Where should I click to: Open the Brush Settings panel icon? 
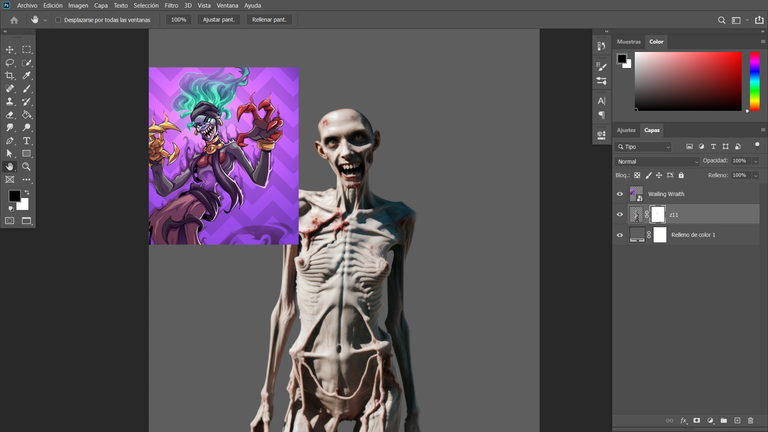pyautogui.click(x=601, y=67)
